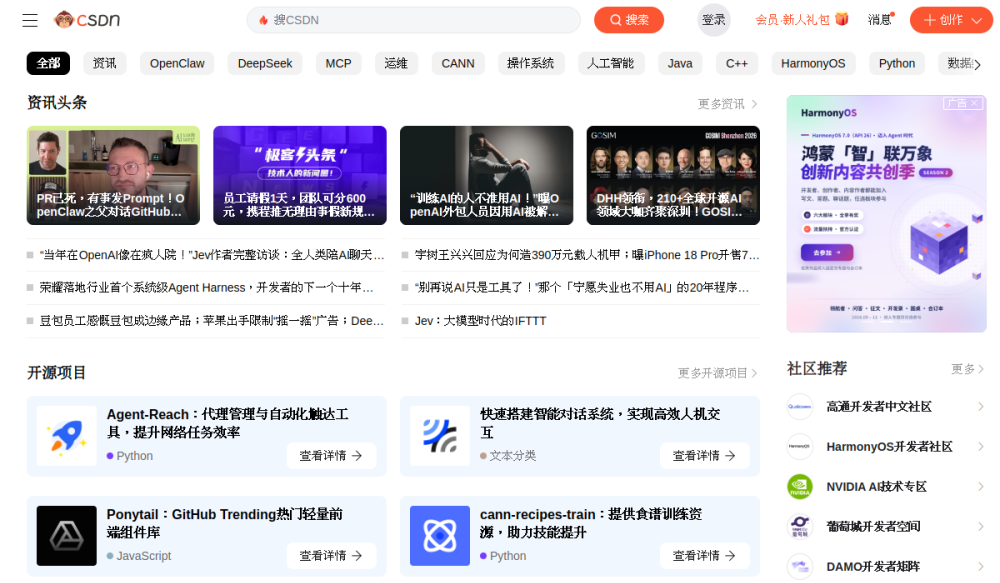Image resolution: width=1000 pixels, height=583 pixels.
Task: Click the HarmonyOS开发者社区 avatar icon
Action: (800, 446)
